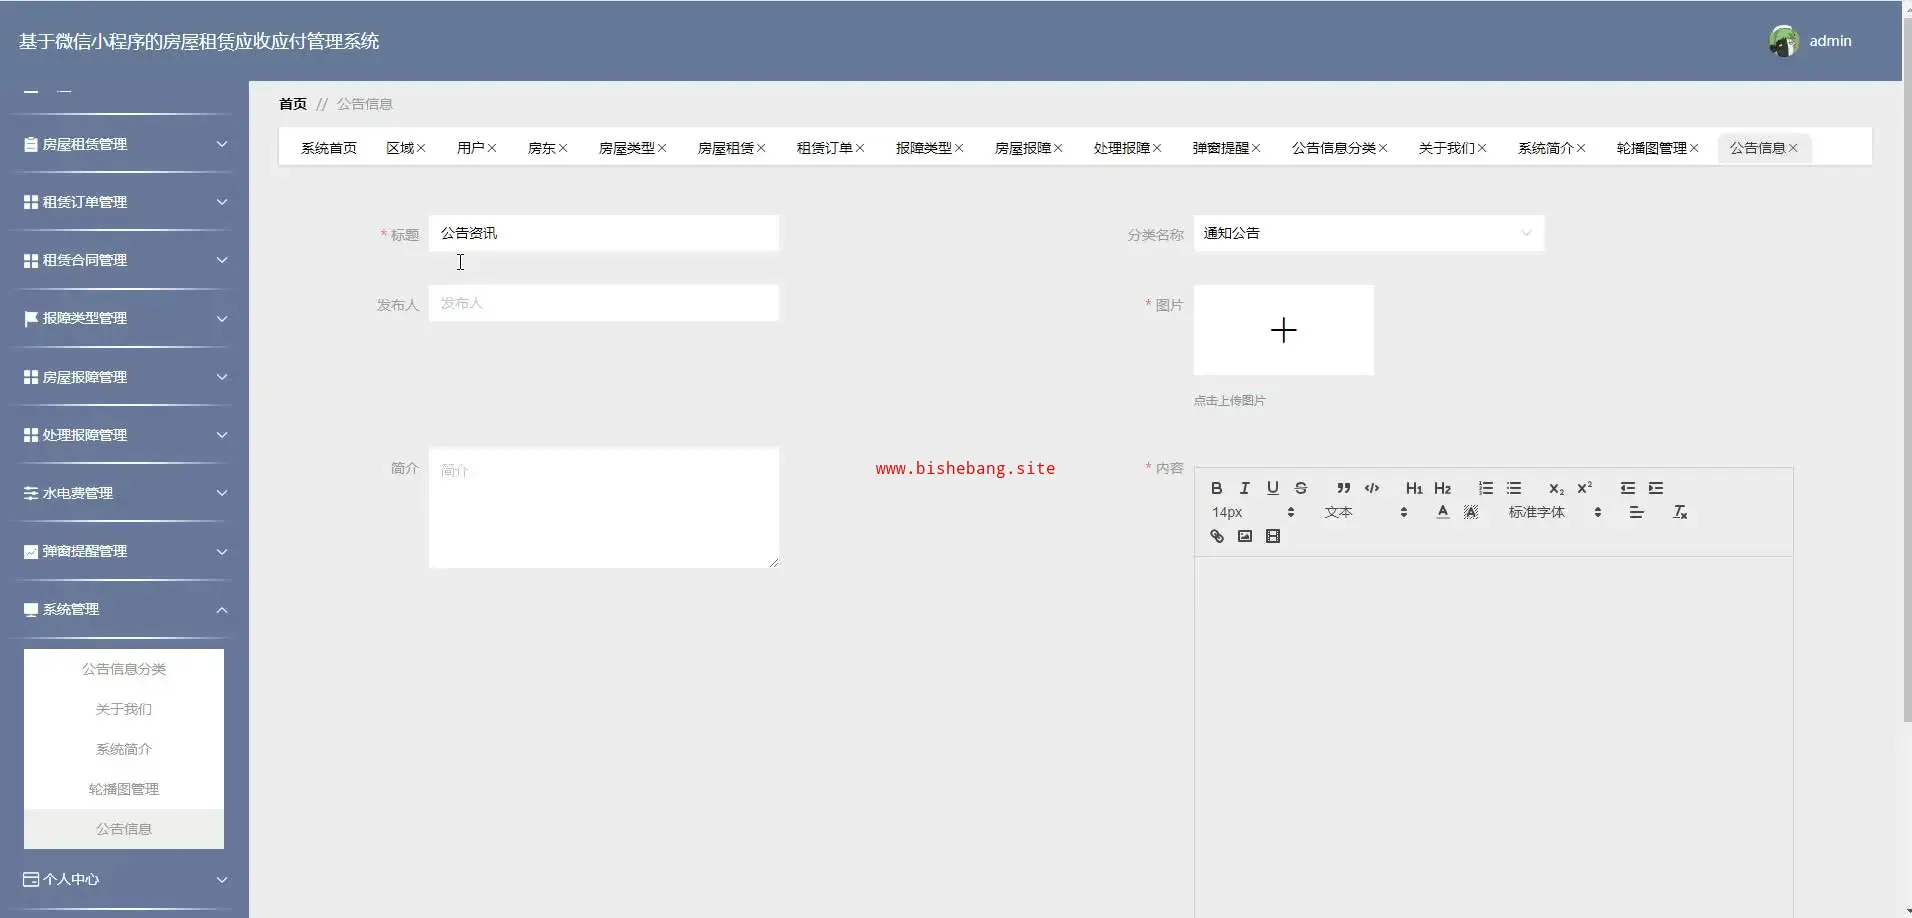Toggle italic formatting in the editor
1912x918 pixels.
click(x=1244, y=488)
